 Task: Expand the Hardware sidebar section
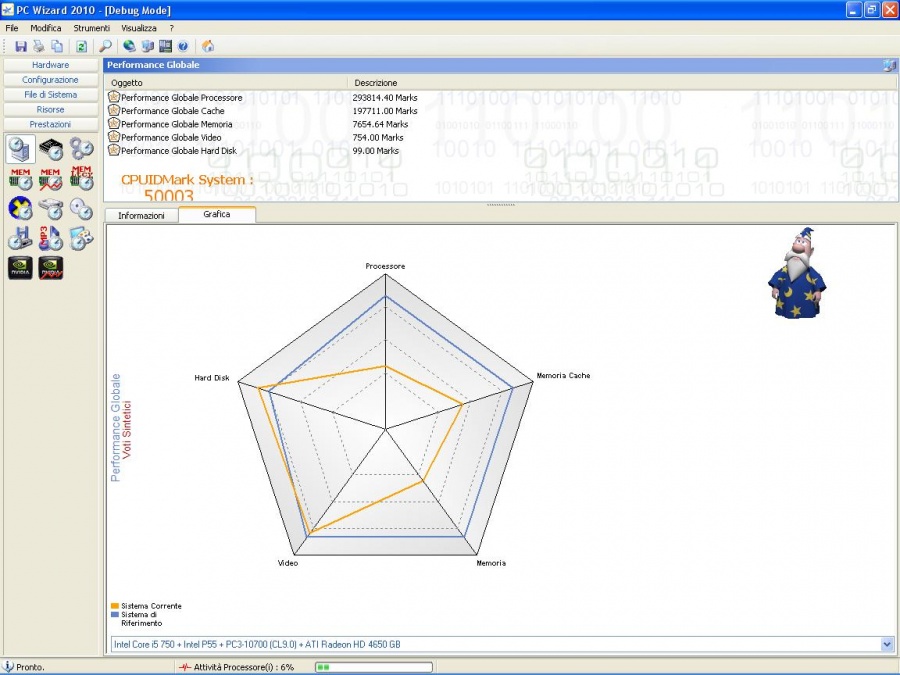click(x=51, y=65)
